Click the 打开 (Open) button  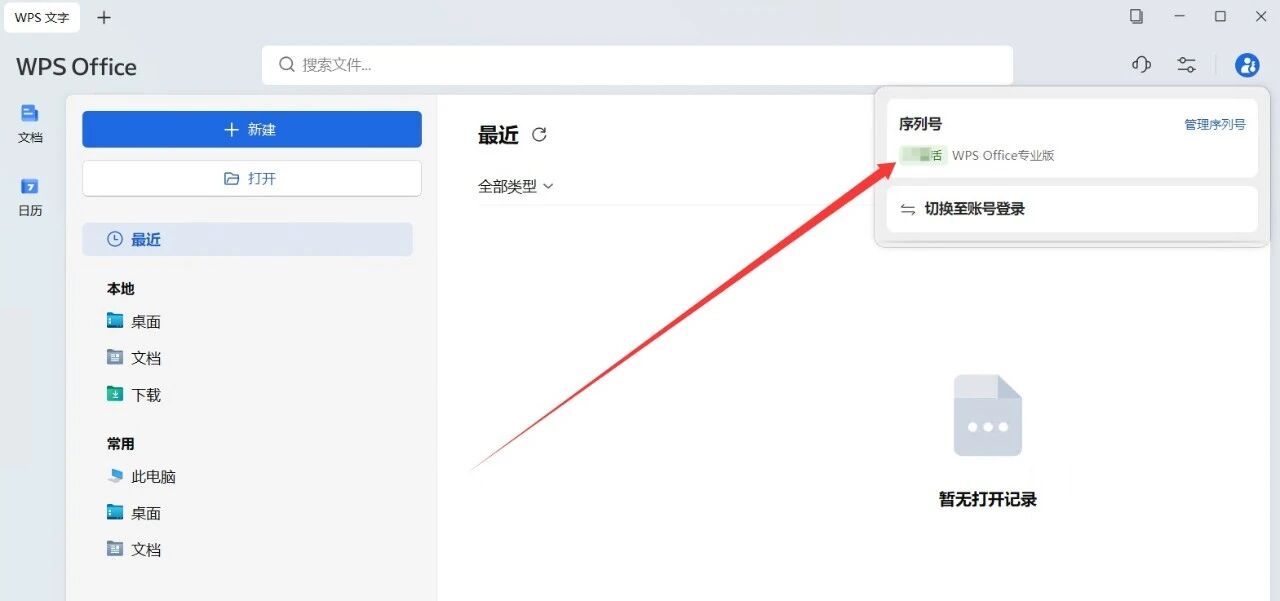(x=252, y=178)
